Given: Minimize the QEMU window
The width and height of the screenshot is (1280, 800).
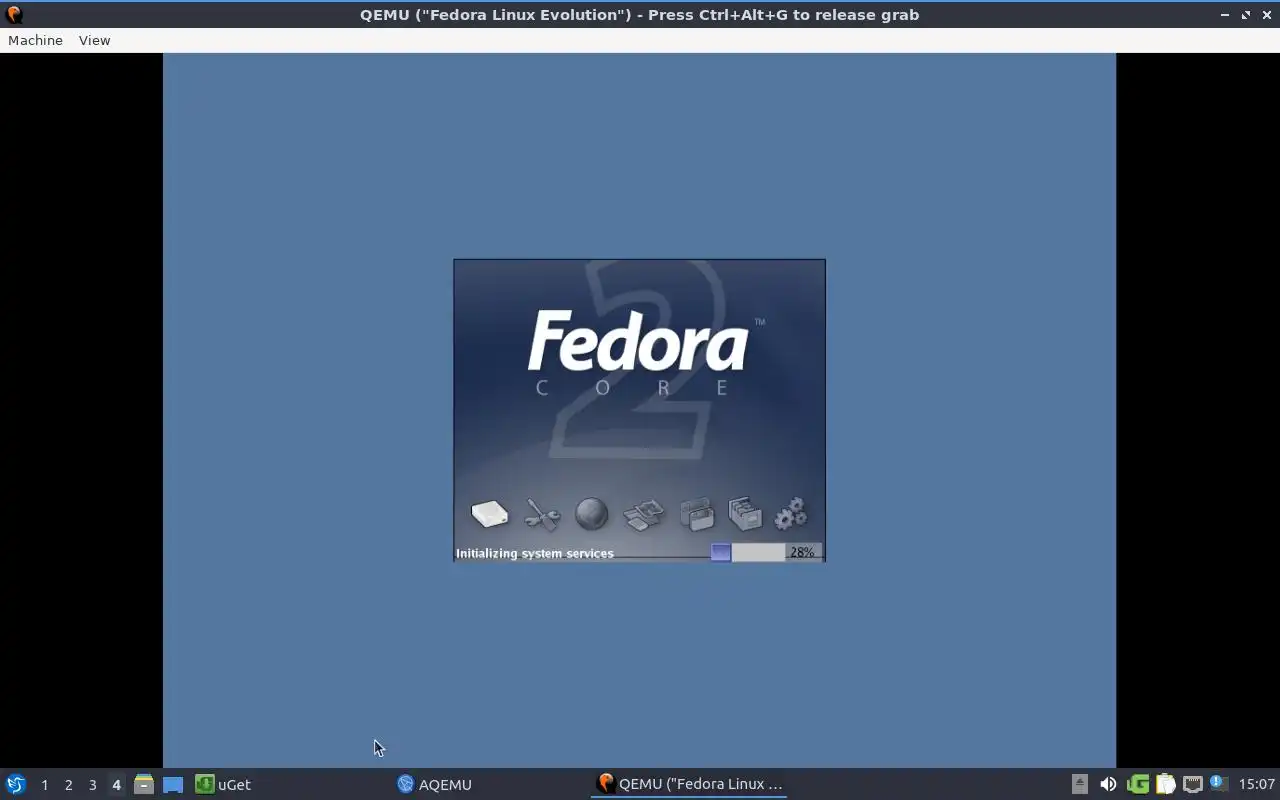Looking at the screenshot, I should (1226, 15).
